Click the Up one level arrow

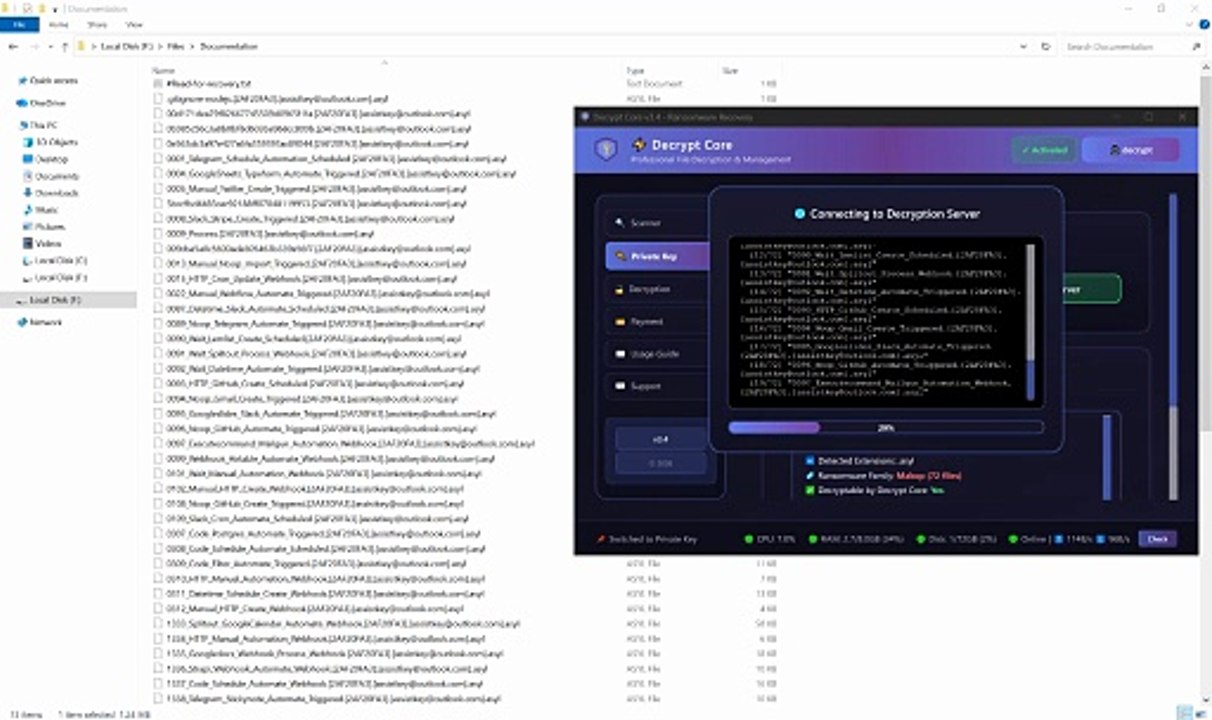[64, 47]
